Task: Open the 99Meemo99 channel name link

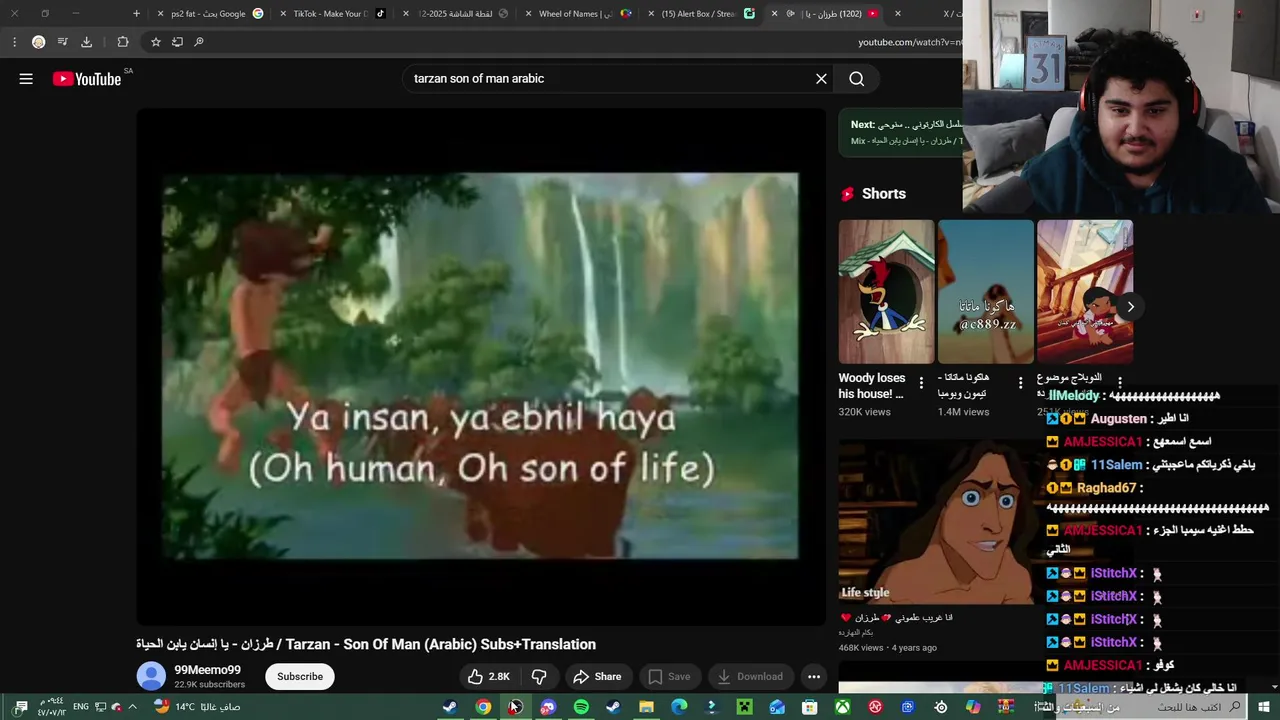Action: pyautogui.click(x=208, y=670)
